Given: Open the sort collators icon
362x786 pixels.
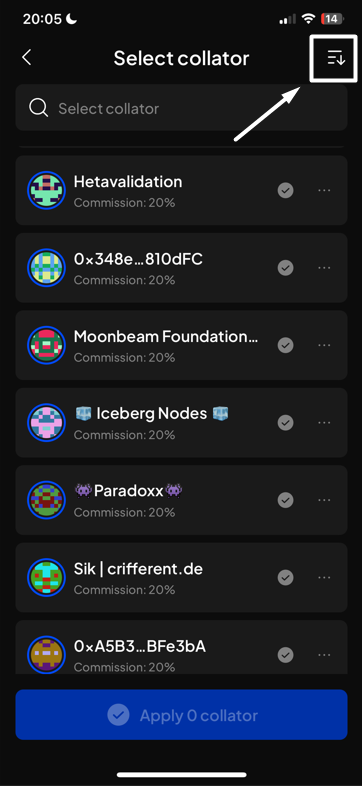Looking at the screenshot, I should (336, 58).
